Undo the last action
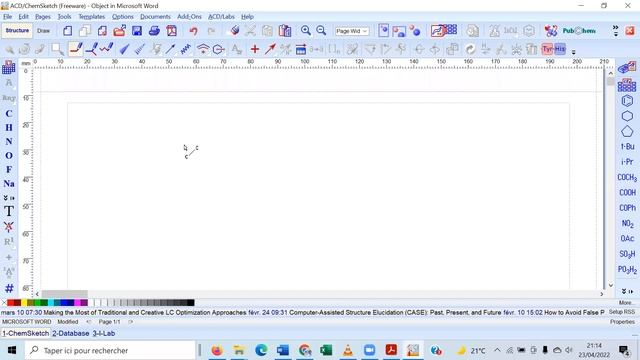The height and width of the screenshot is (360, 640). click(x=193, y=31)
